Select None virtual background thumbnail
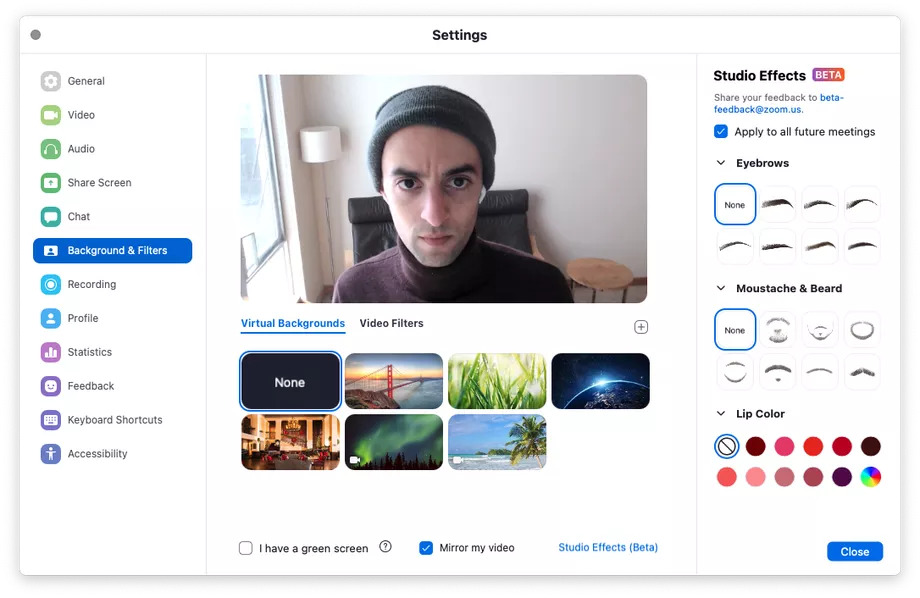Image resolution: width=920 pixels, height=598 pixels. point(290,381)
